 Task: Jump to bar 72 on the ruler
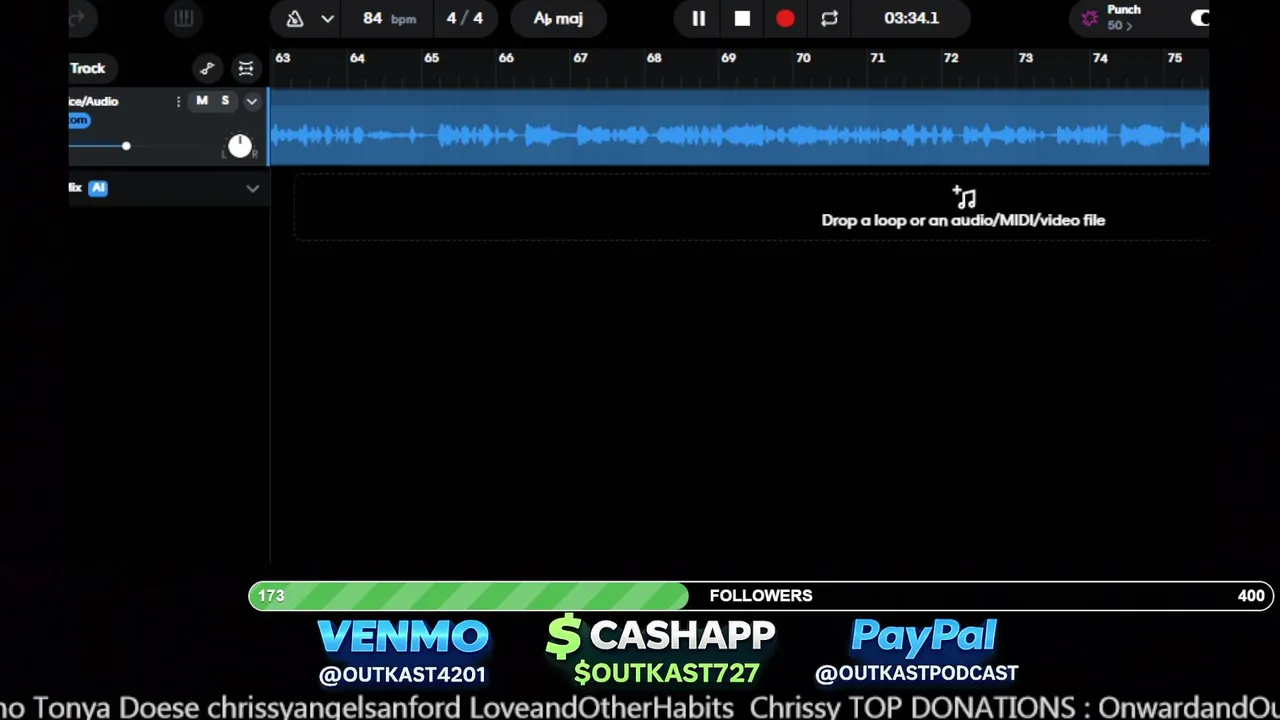(951, 58)
